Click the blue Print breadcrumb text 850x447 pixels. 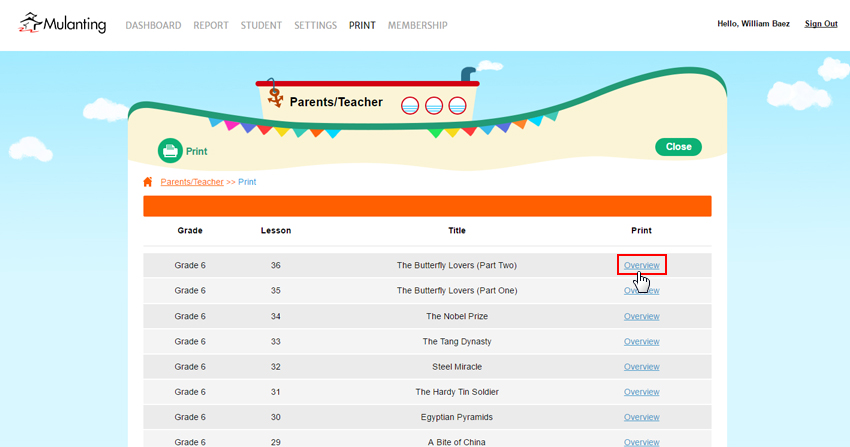pos(247,182)
